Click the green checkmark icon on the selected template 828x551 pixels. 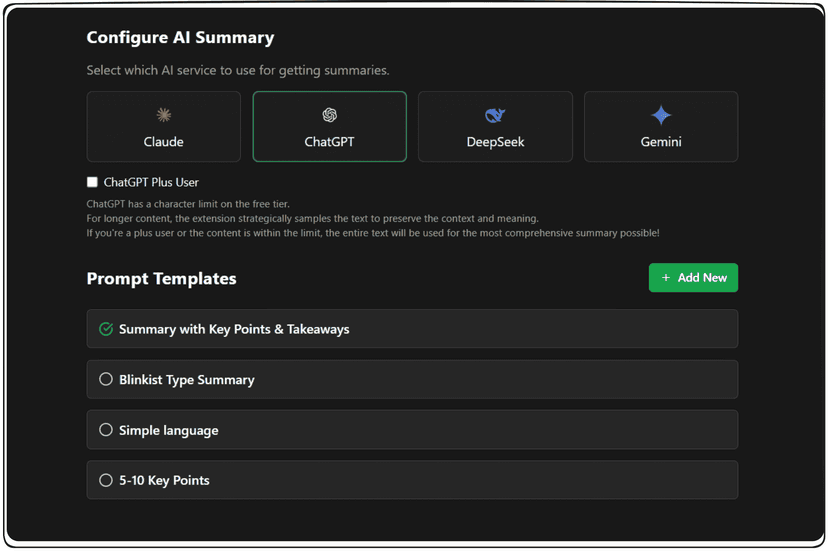(x=106, y=329)
